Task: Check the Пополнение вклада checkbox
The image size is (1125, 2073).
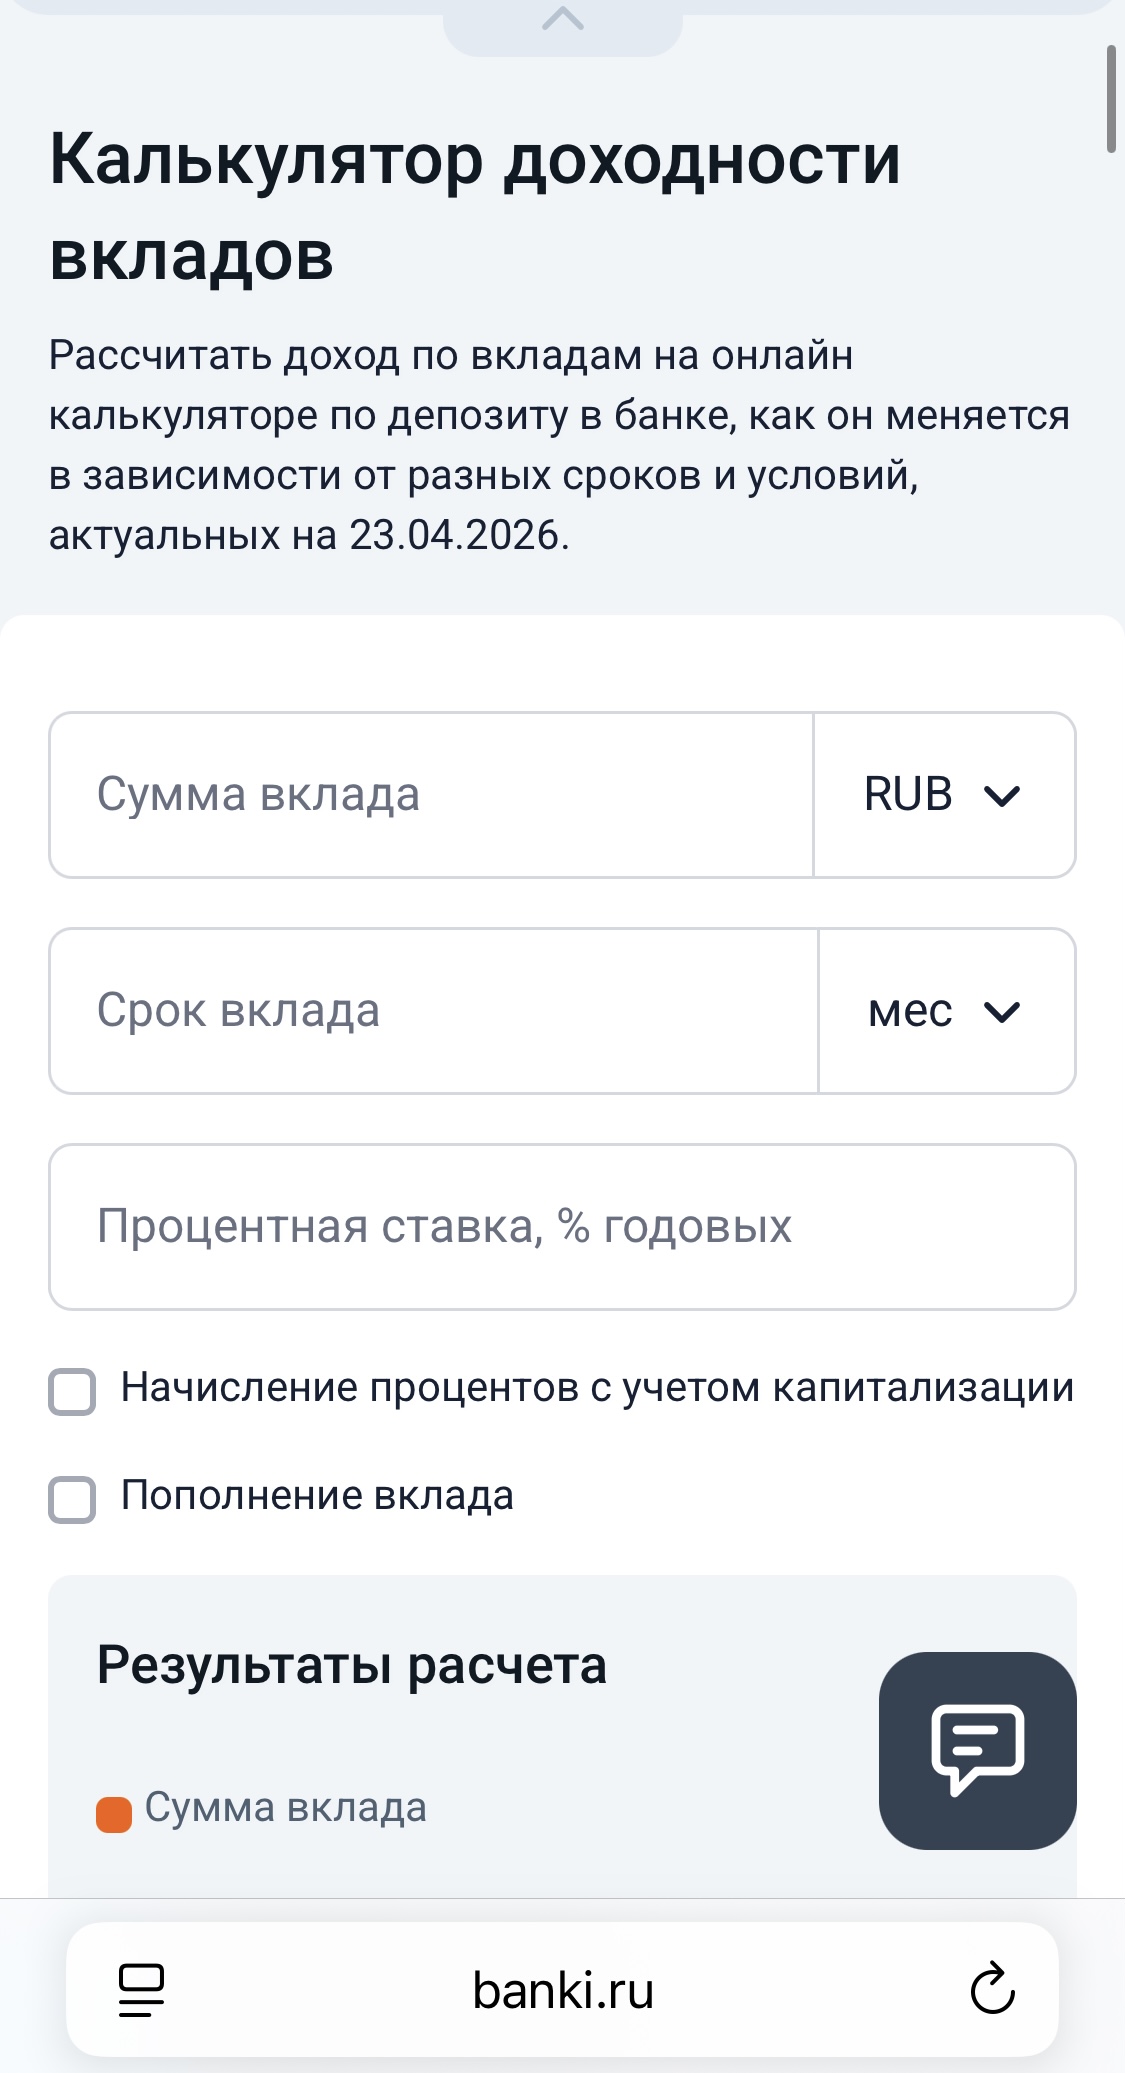Action: 73,1499
